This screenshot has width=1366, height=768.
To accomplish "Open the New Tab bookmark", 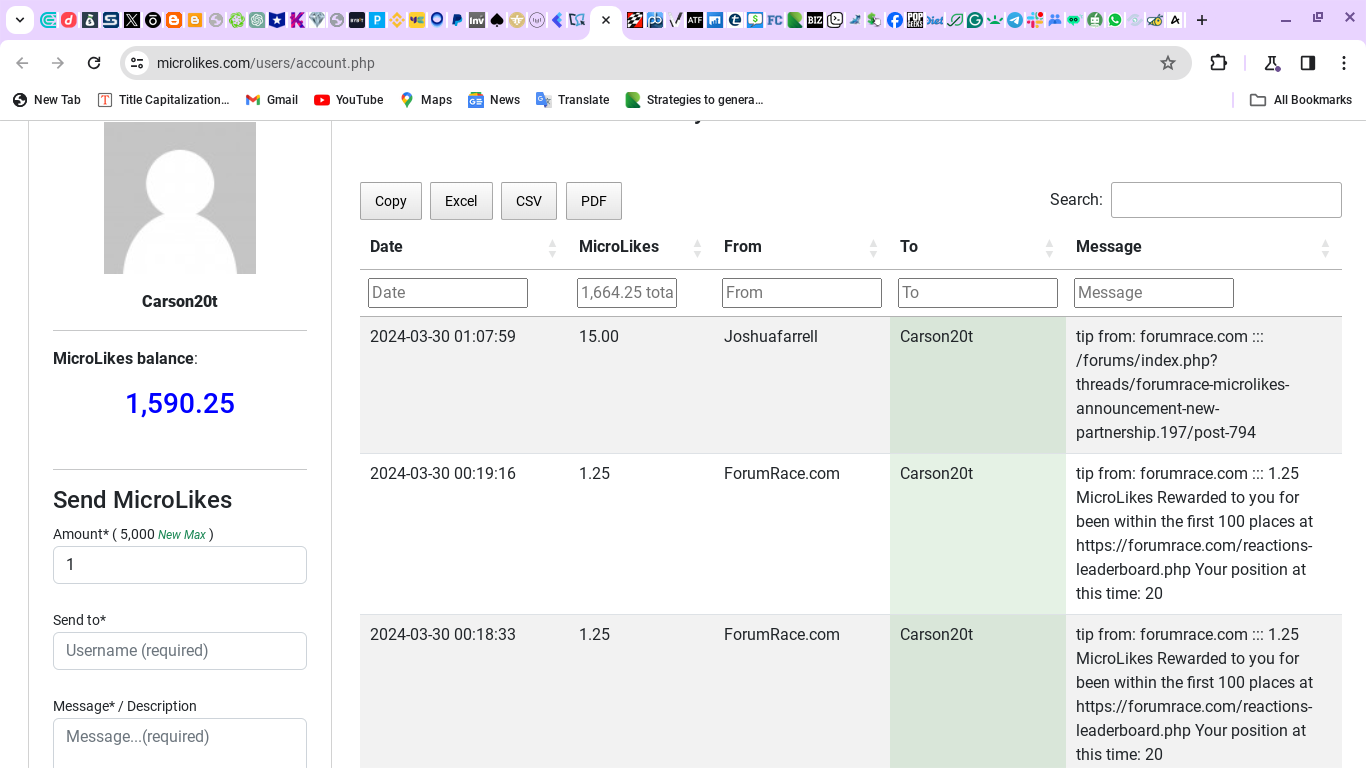I will point(47,100).
